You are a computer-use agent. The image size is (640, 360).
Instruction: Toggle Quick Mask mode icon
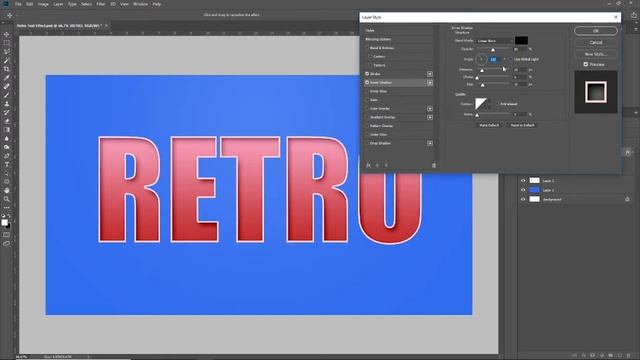[7, 235]
